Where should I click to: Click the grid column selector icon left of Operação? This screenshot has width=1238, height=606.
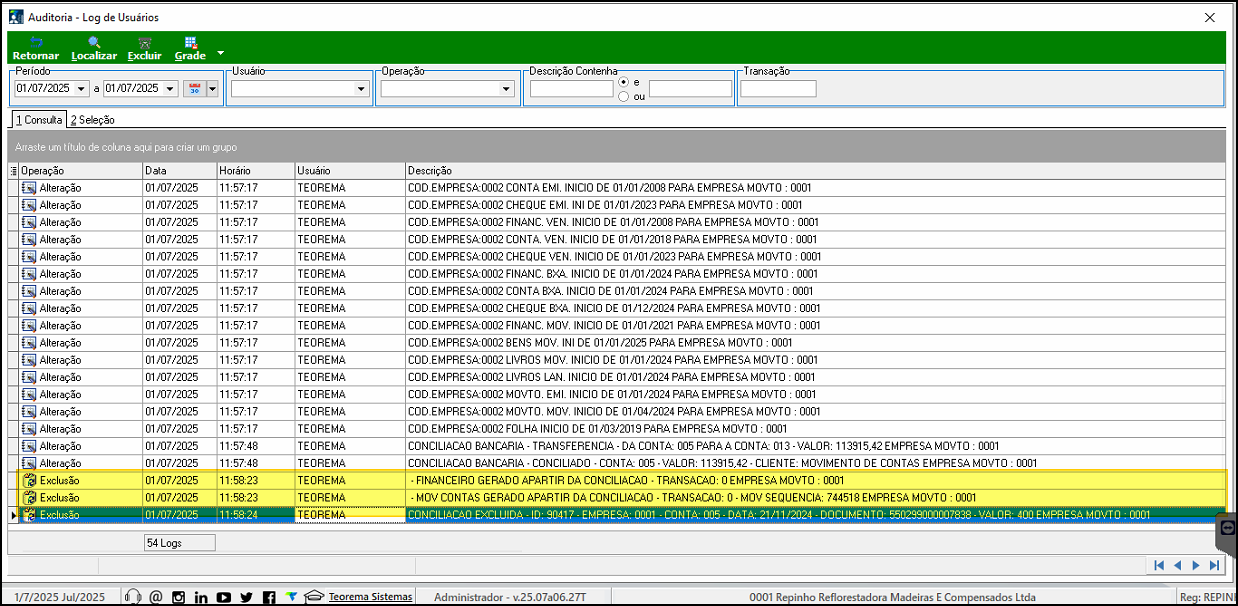coord(13,171)
